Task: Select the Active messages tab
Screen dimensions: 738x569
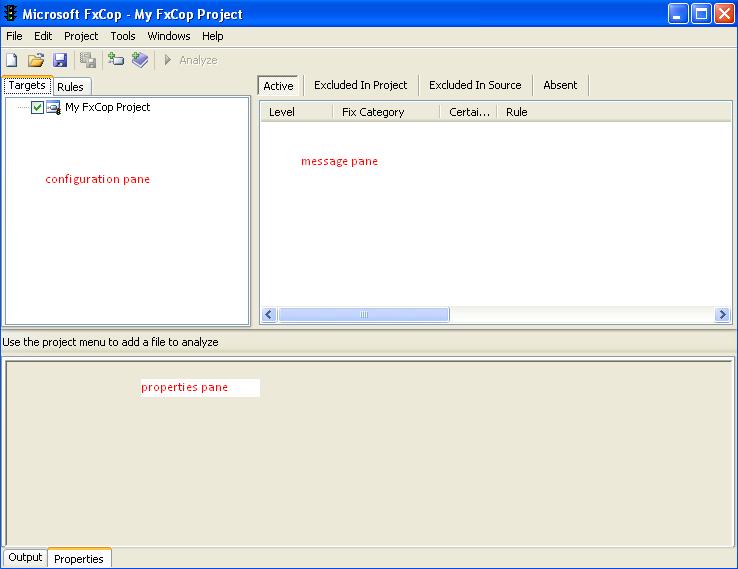Action: [278, 86]
